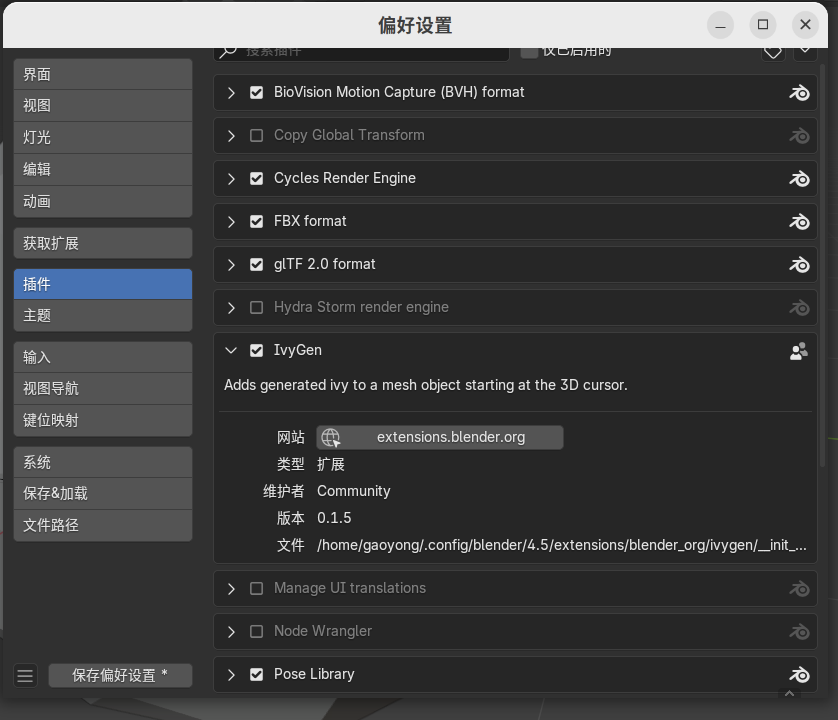The image size is (838, 720).
Task: Expand the Cycles Render Engine entry
Action: (x=231, y=179)
